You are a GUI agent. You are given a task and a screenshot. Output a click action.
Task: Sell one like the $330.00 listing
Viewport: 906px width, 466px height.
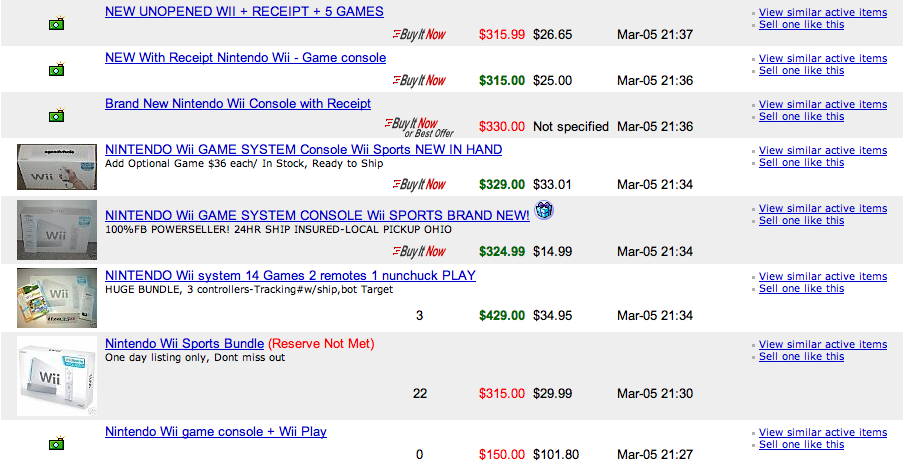(801, 117)
